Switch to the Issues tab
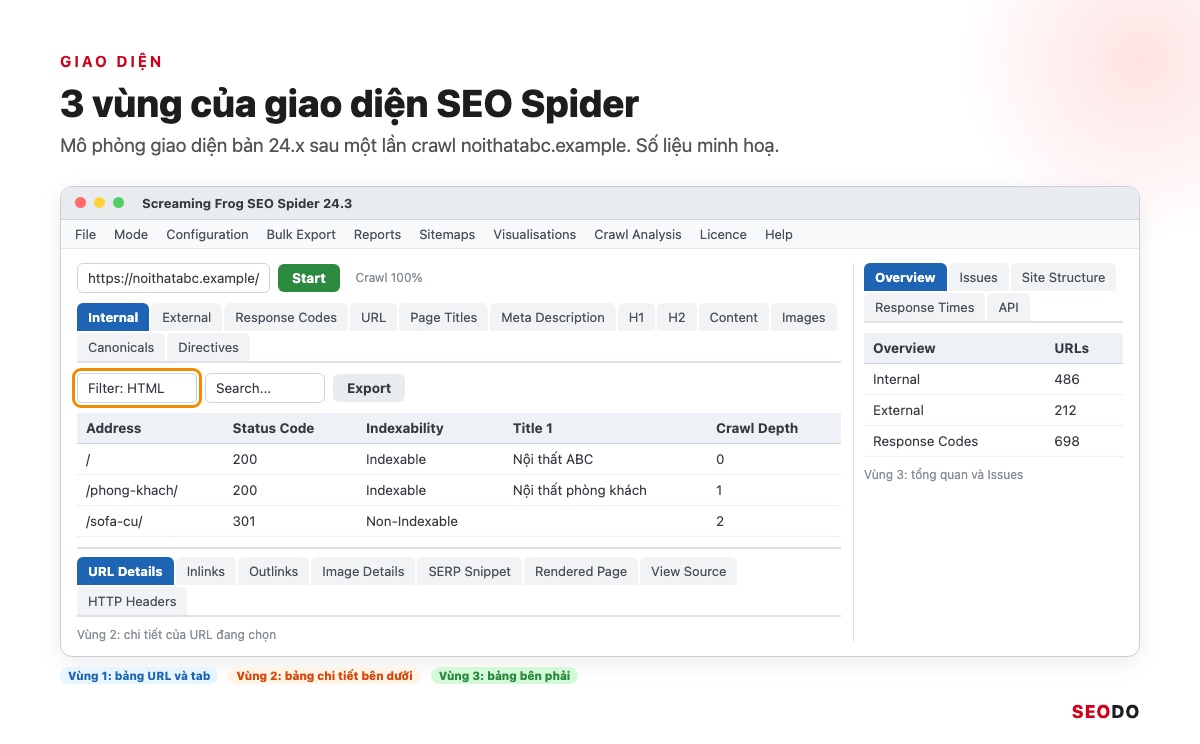 click(978, 278)
